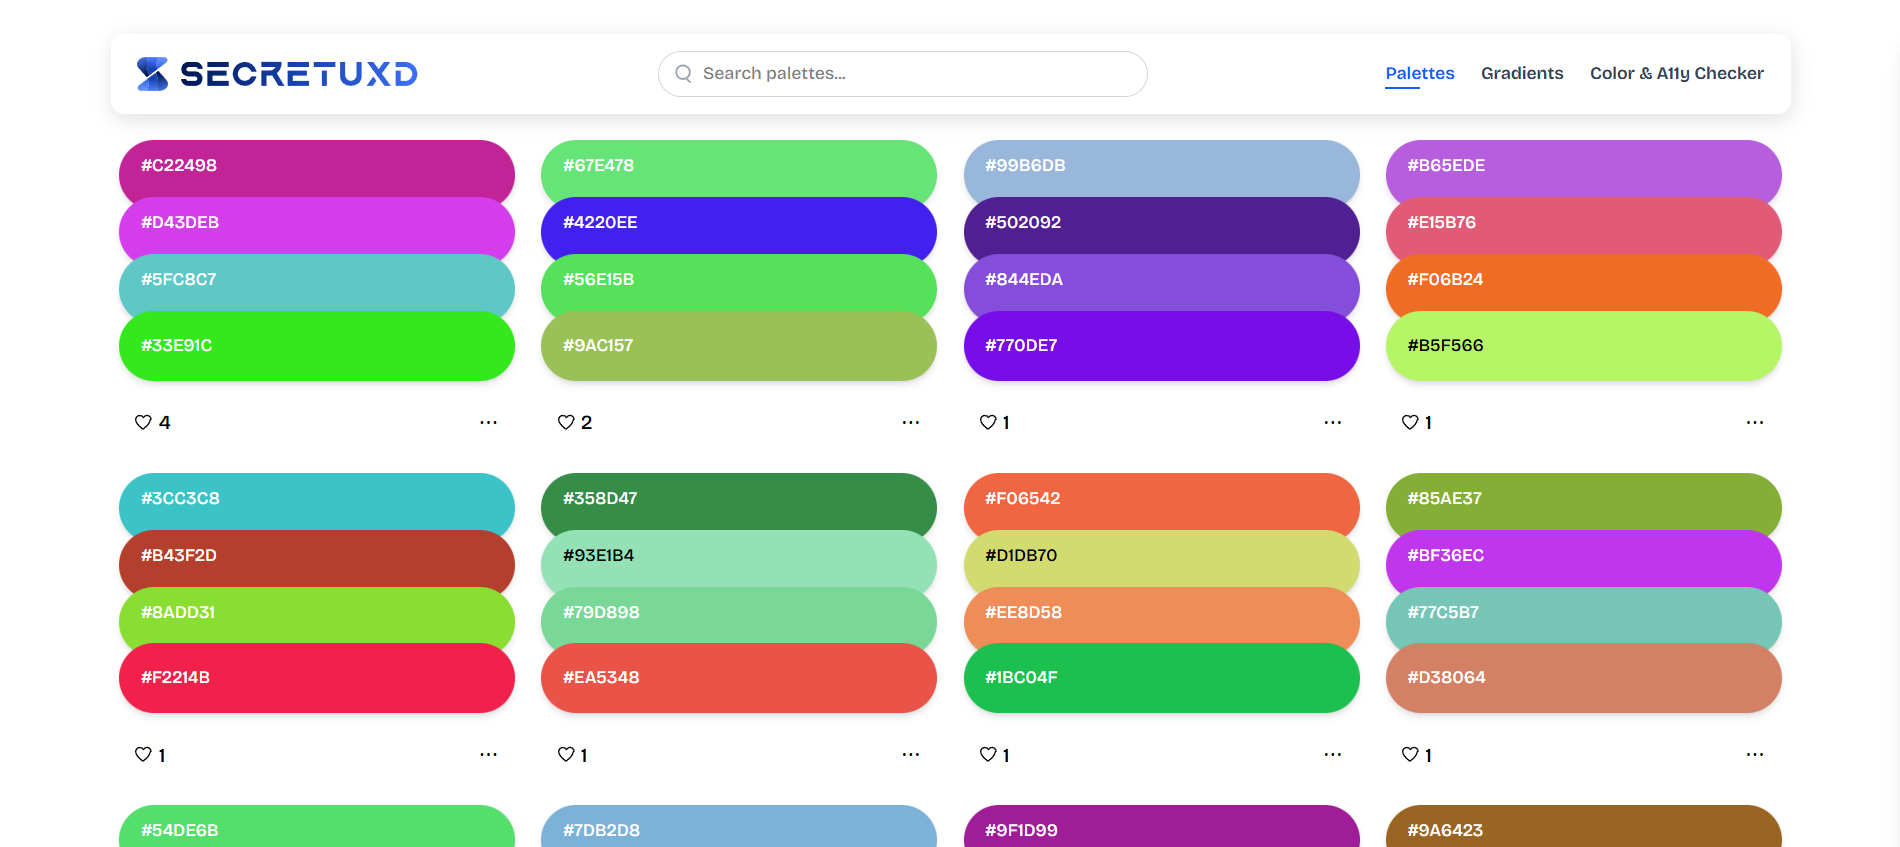1900x847 pixels.
Task: Open the Color & A11y Checker
Action: click(x=1676, y=73)
